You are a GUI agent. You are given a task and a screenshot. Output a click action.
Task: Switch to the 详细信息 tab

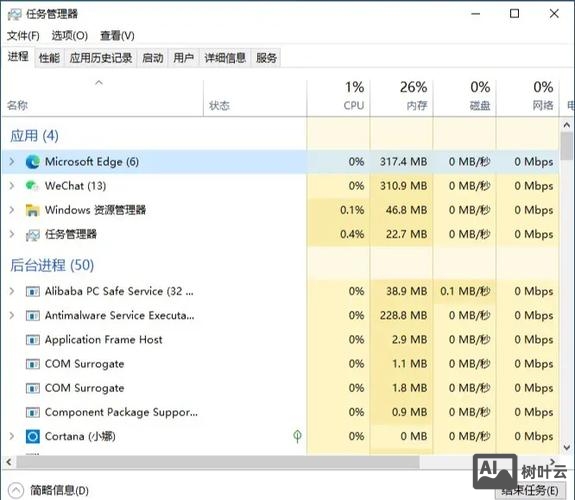coord(225,58)
